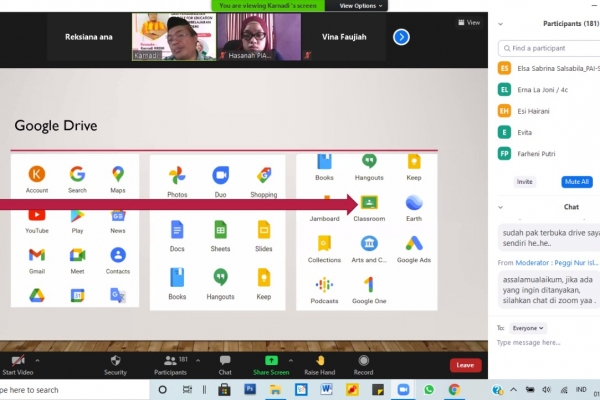This screenshot has width=600, height=400.
Task: Click the Collections icon
Action: 324,243
